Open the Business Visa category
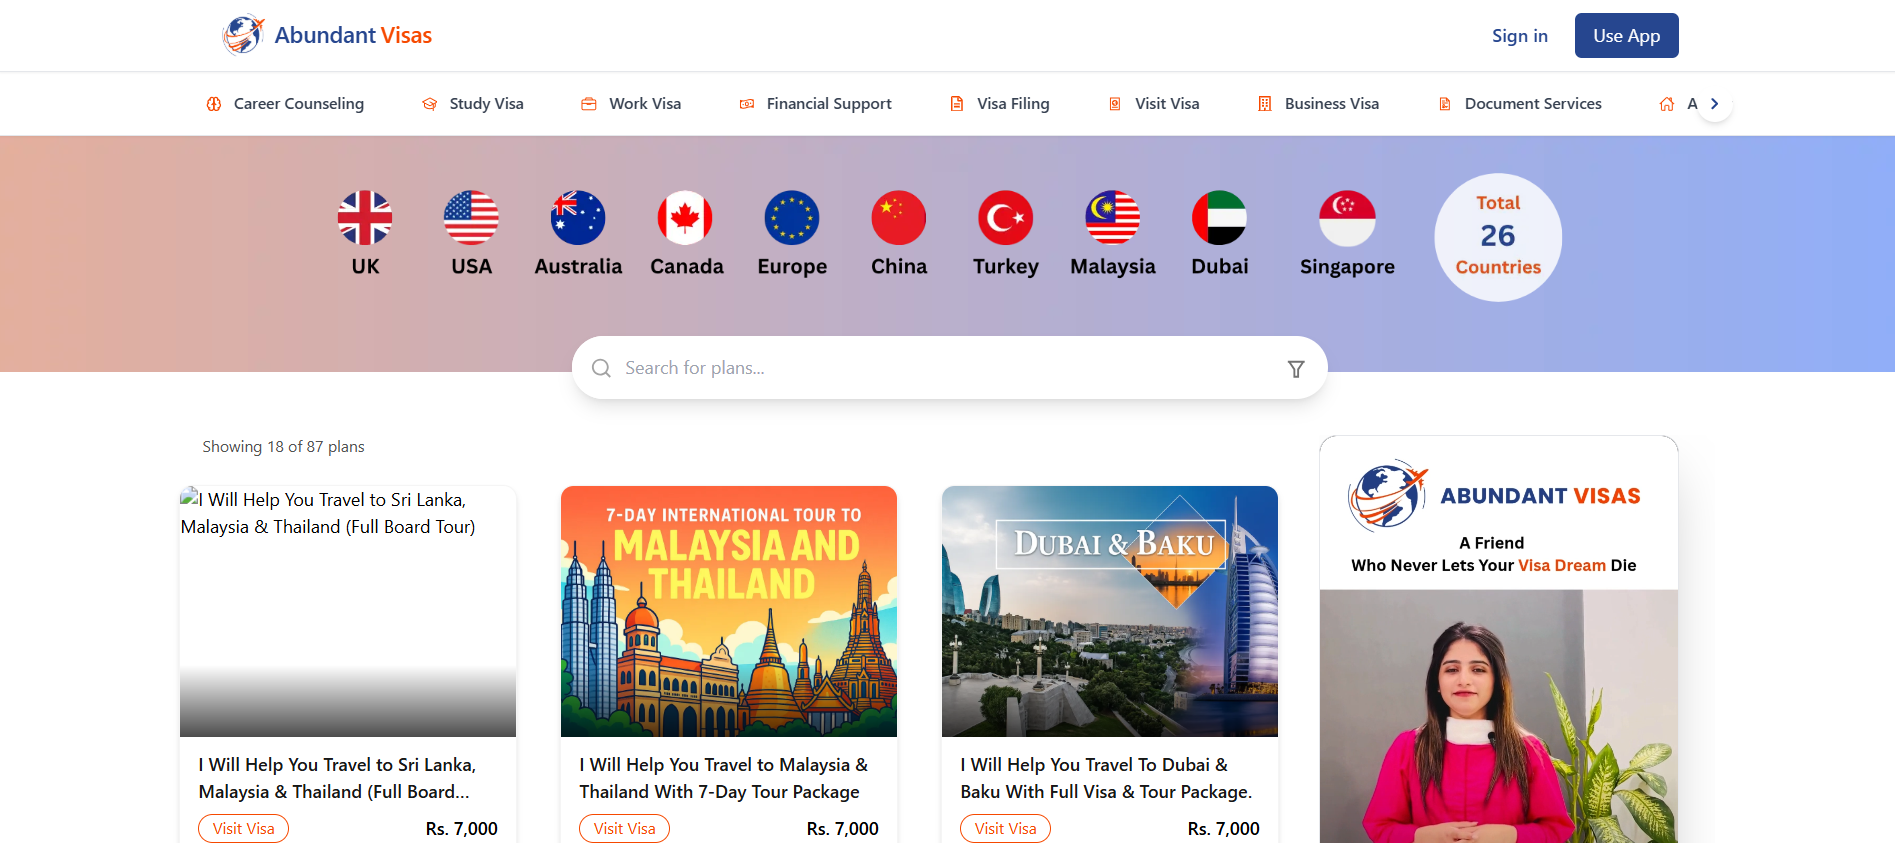Image resolution: width=1895 pixels, height=843 pixels. pos(1318,104)
